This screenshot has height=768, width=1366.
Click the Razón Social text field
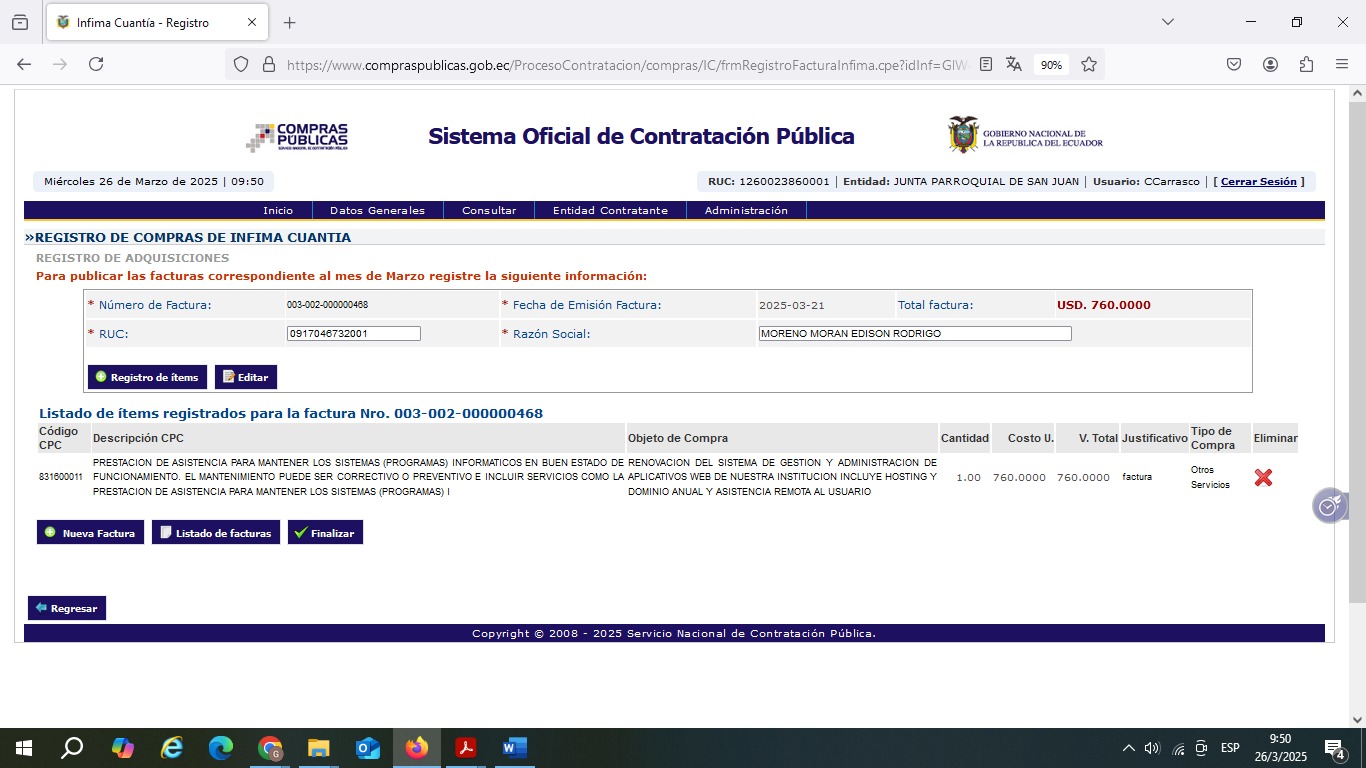[x=914, y=334]
